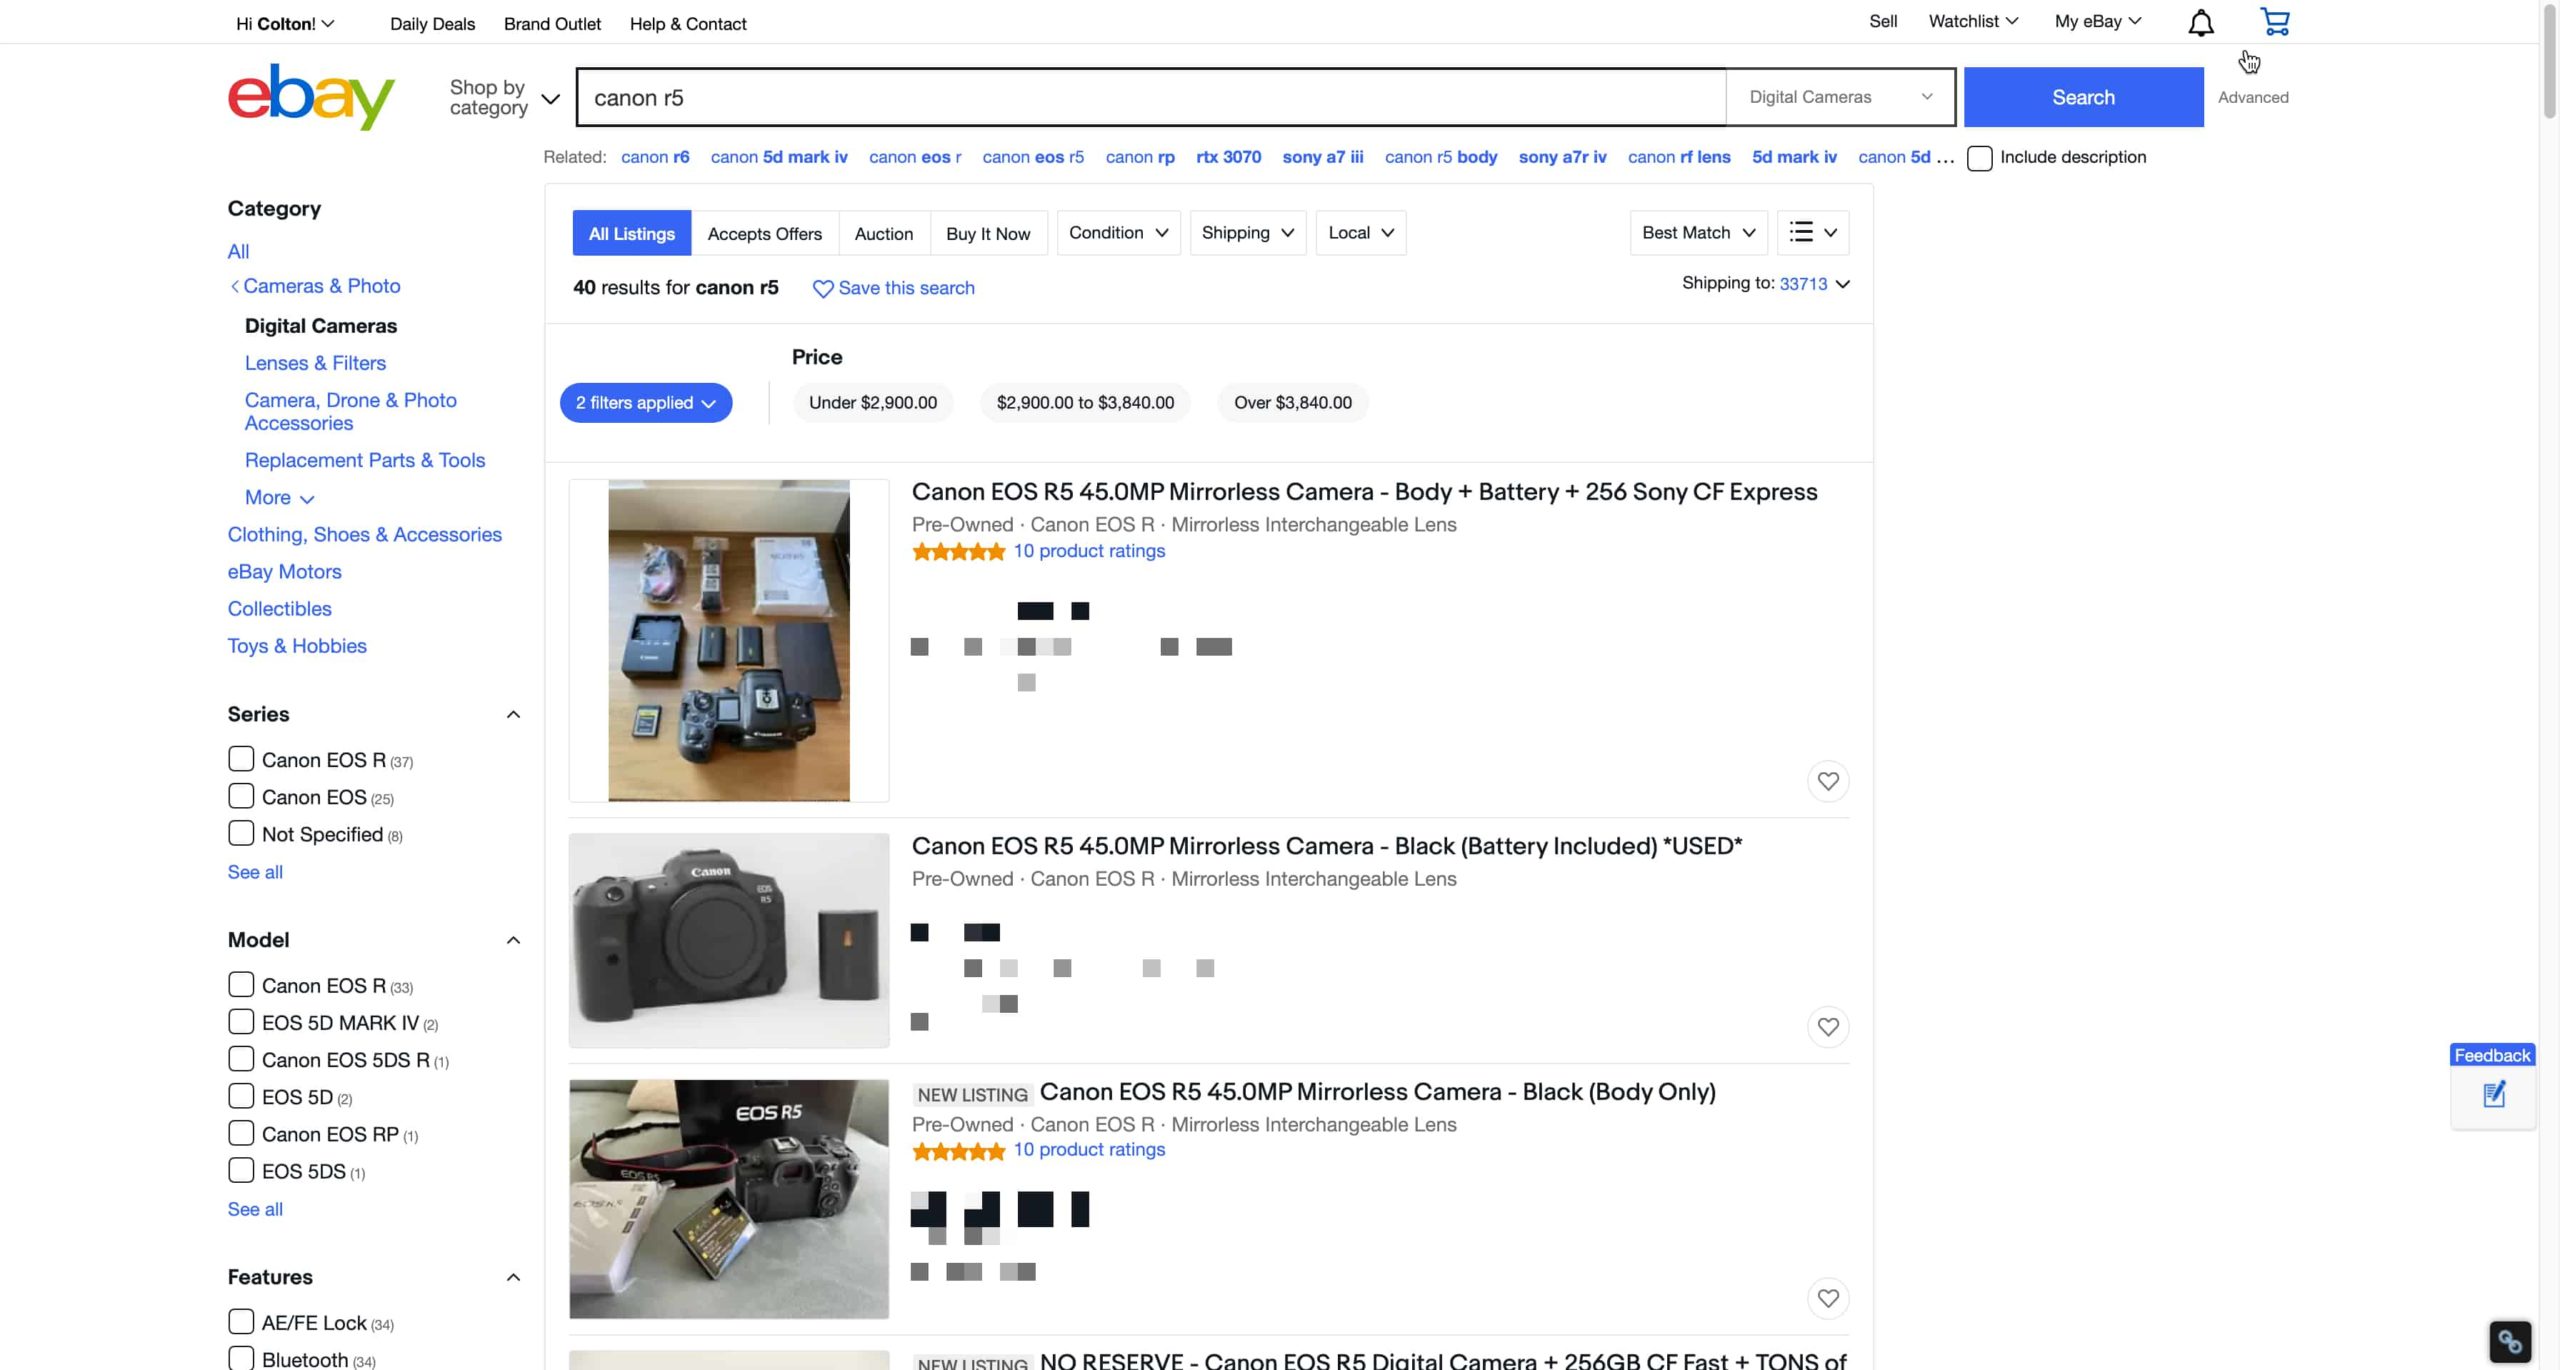Select the Under $2,900.00 price range
The image size is (2560, 1370).
(x=872, y=403)
